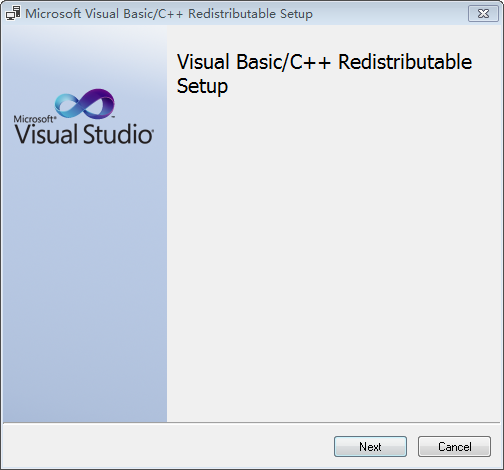Proceed by clicking the Next button

370,446
